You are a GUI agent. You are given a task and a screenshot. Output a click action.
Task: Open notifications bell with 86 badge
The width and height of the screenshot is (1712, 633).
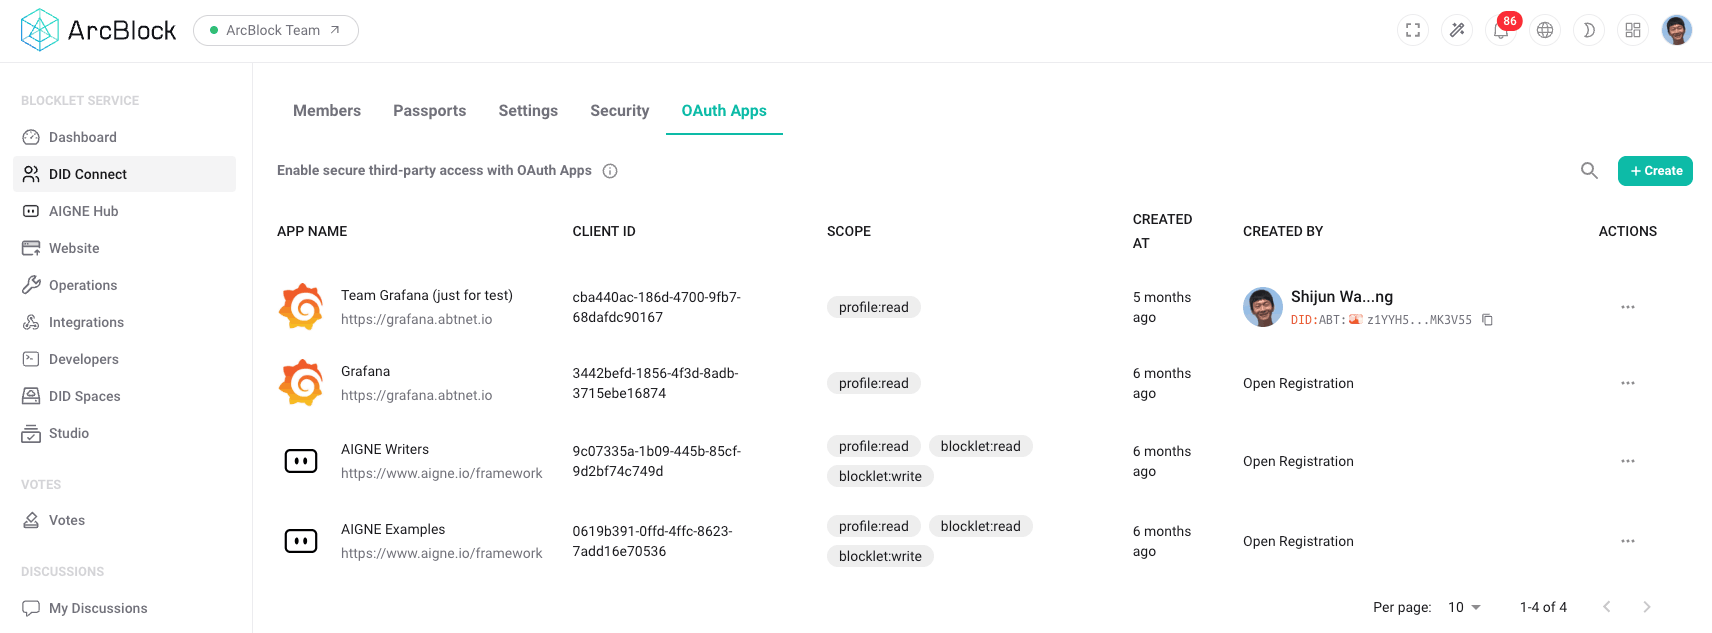point(1502,29)
